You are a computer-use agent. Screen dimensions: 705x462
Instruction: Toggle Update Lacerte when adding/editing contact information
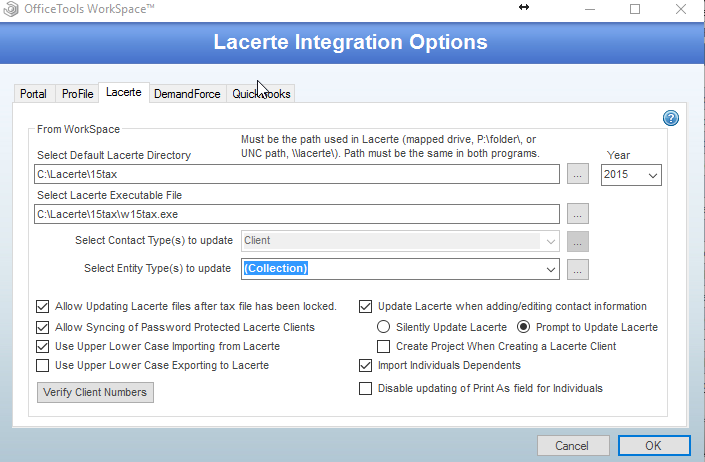[366, 307]
